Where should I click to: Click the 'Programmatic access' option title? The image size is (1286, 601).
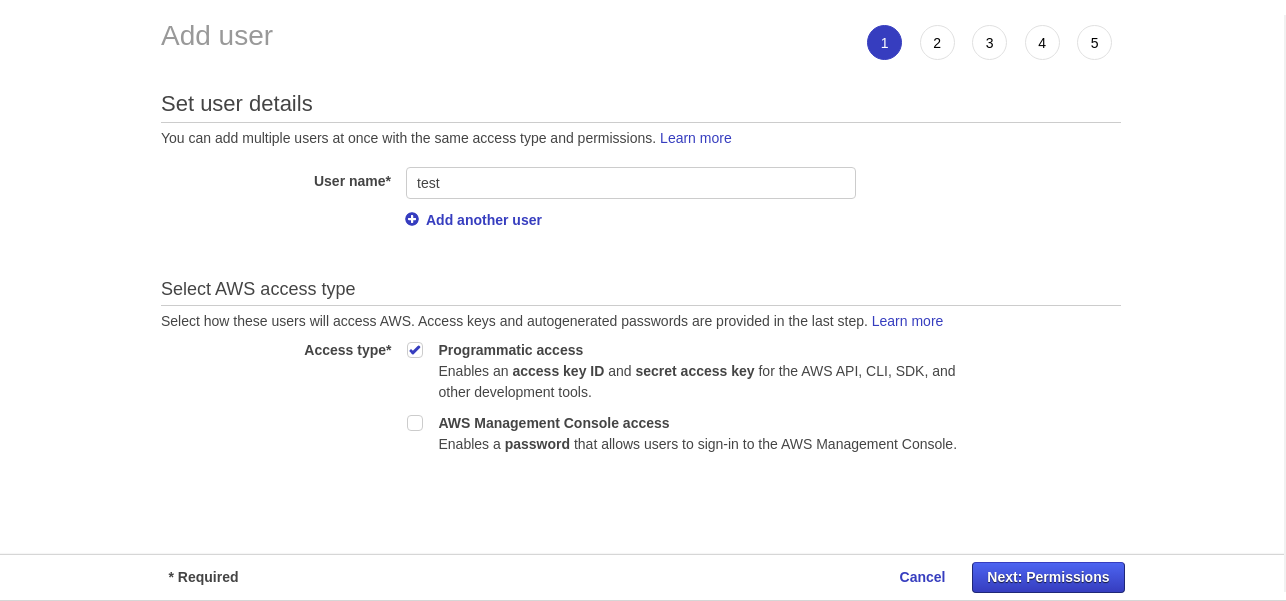click(x=510, y=350)
